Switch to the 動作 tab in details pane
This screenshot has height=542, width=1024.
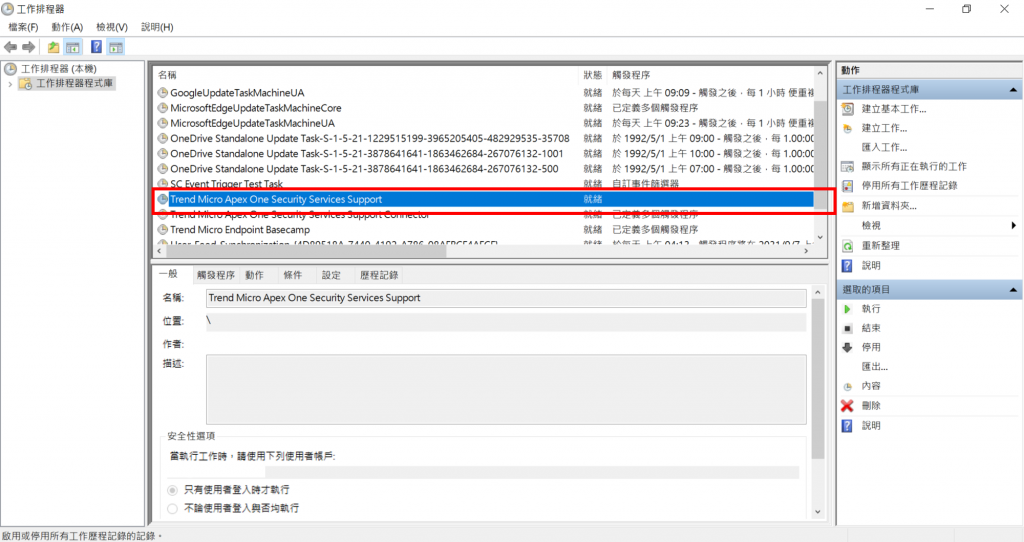[x=254, y=275]
